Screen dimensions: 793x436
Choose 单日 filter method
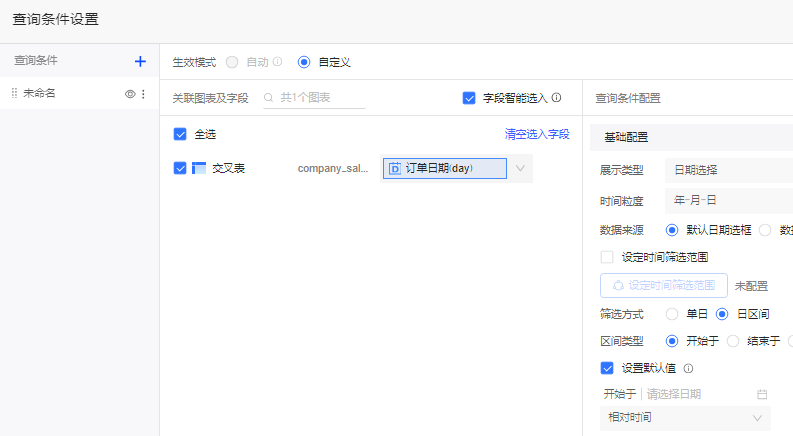672,314
